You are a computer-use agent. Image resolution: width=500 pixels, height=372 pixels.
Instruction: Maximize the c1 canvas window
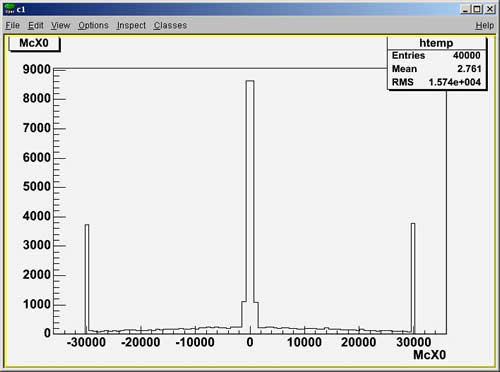click(477, 9)
